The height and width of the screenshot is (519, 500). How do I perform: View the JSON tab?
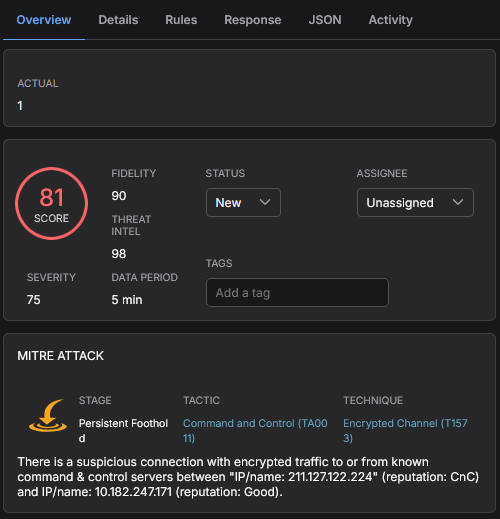pyautogui.click(x=325, y=20)
